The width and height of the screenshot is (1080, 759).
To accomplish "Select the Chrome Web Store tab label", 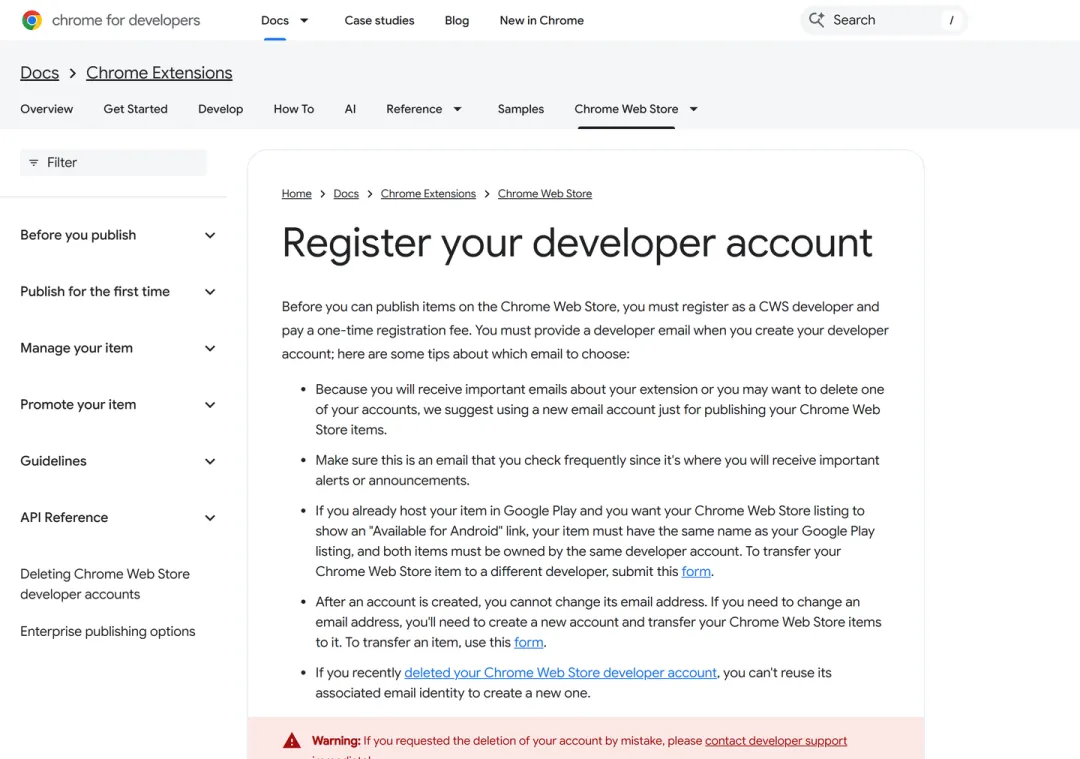I will 626,109.
